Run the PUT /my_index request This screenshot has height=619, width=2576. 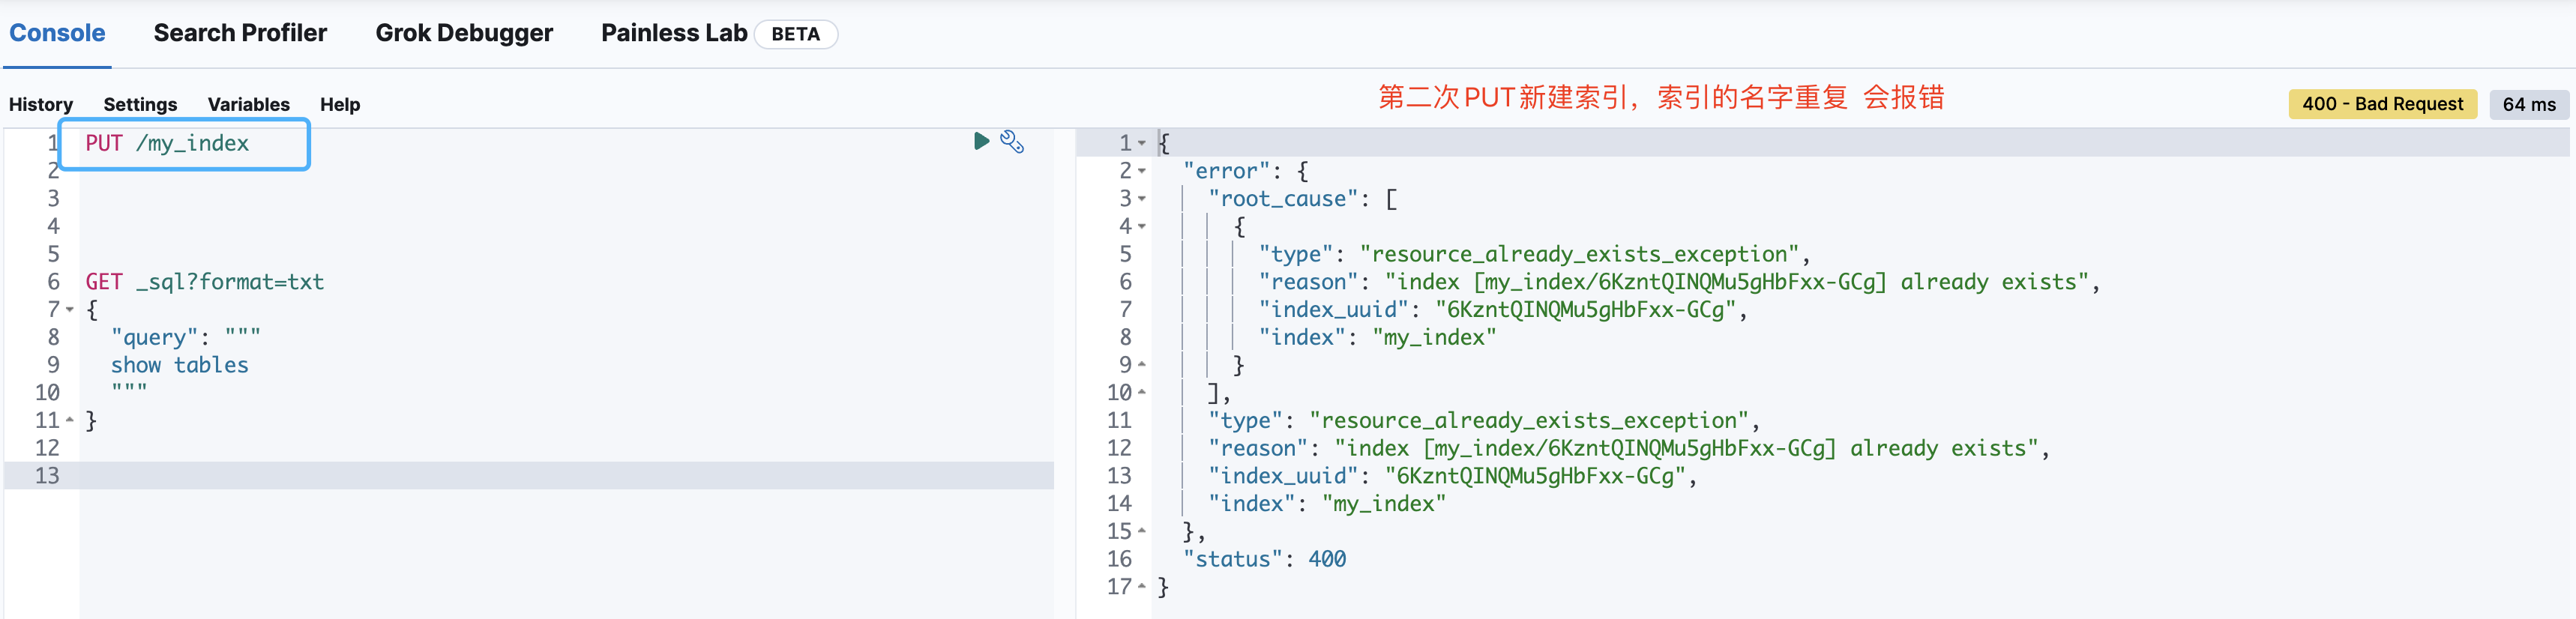pyautogui.click(x=981, y=141)
